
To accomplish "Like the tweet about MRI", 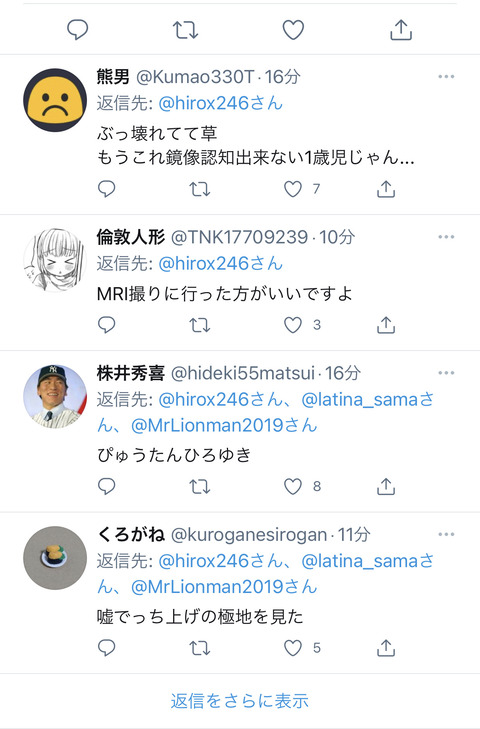I will tap(293, 325).
